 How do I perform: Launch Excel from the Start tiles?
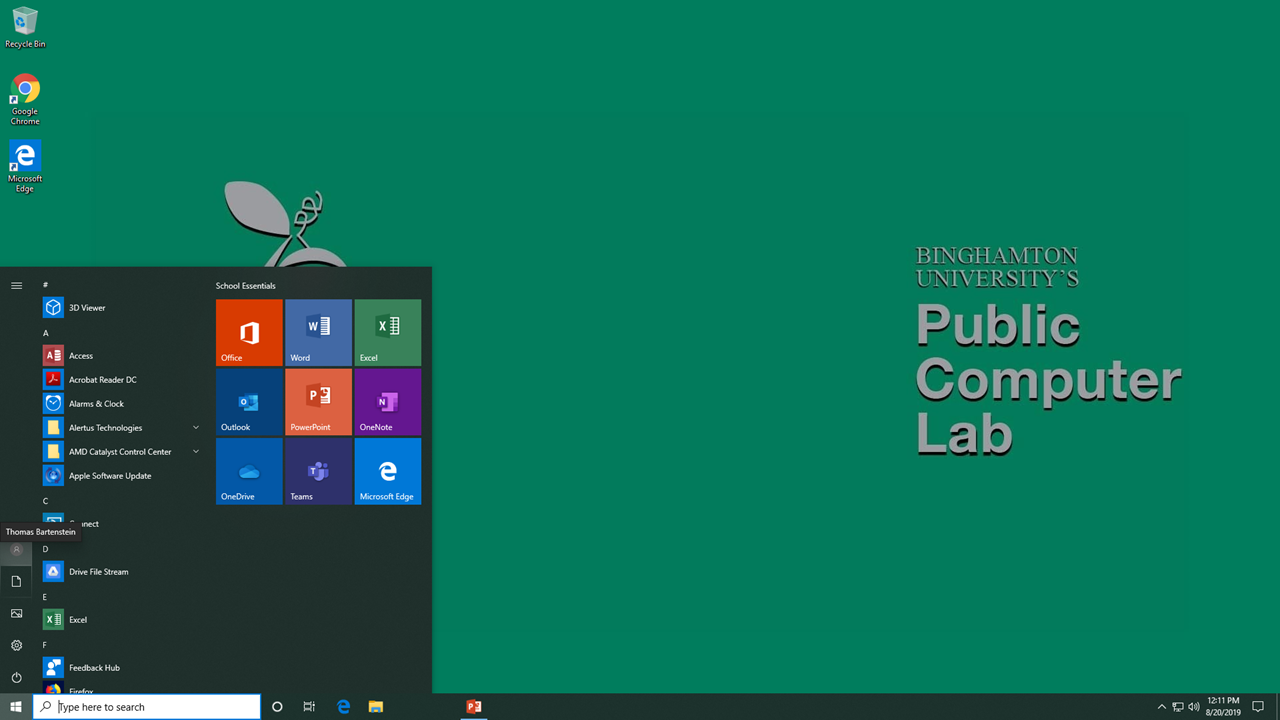(x=387, y=332)
